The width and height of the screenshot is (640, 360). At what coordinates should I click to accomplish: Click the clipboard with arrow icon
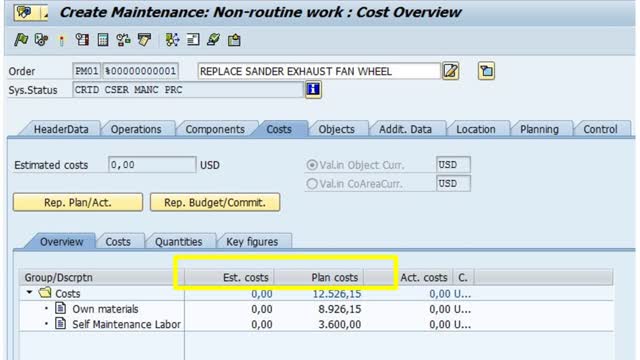pos(234,40)
